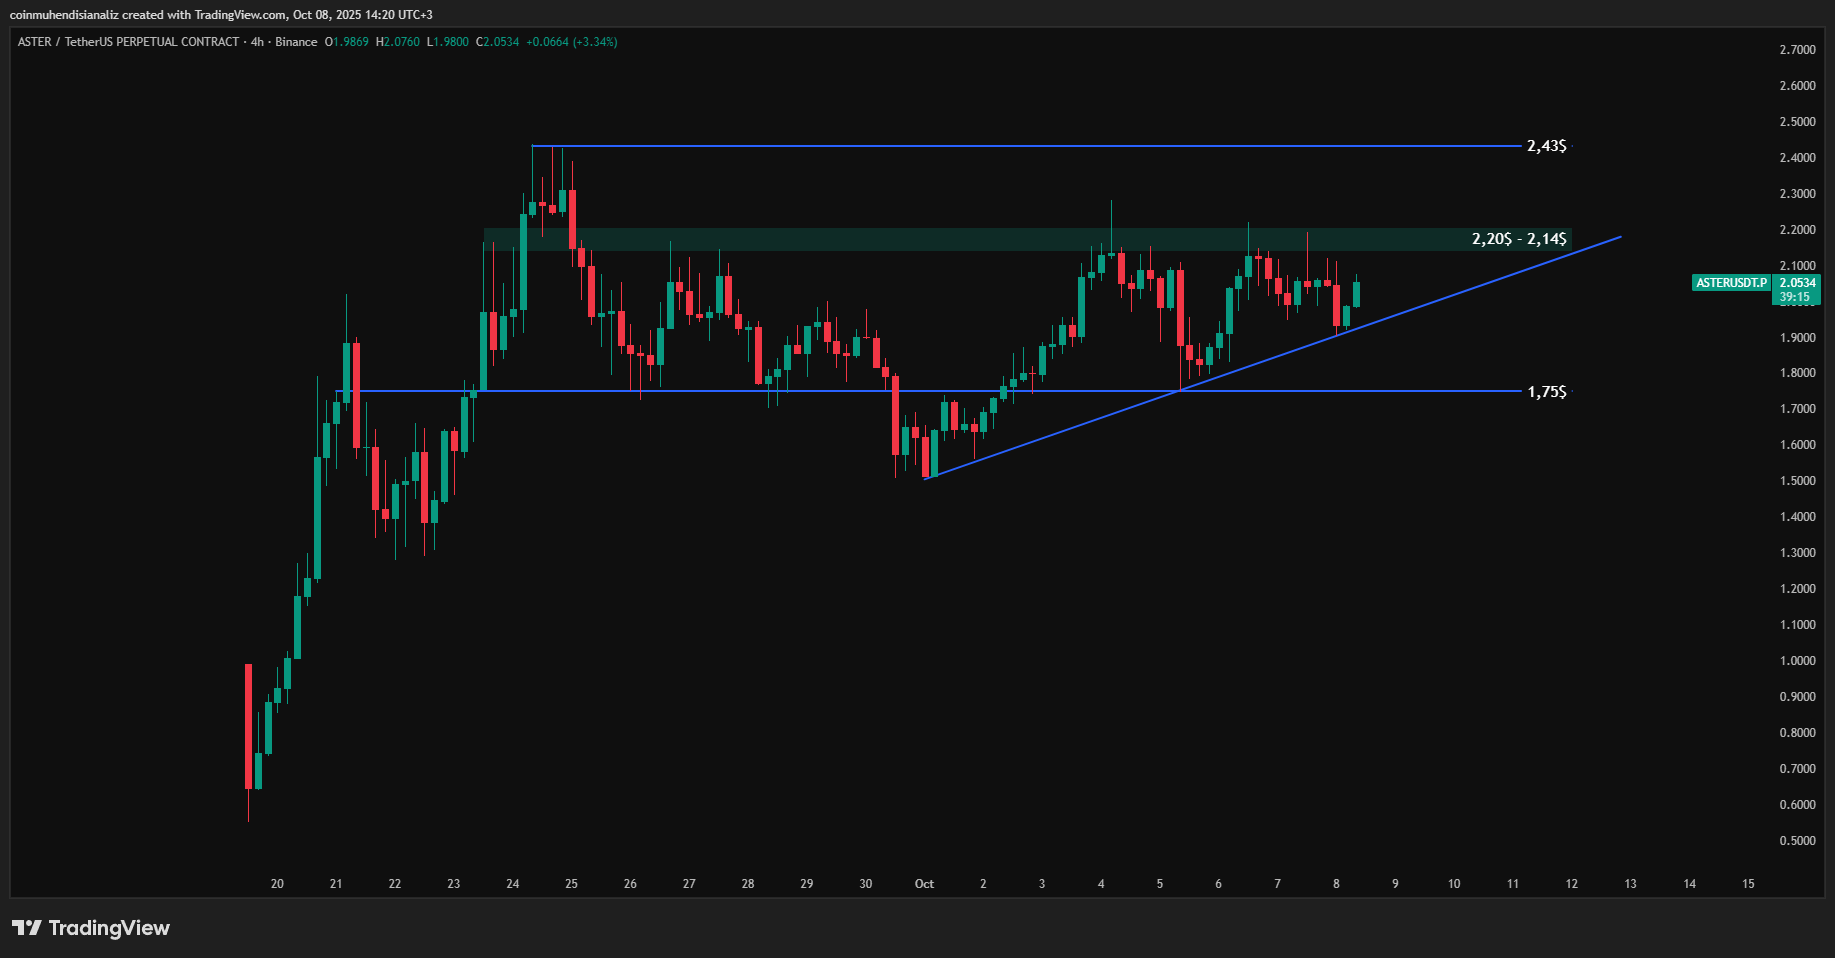The height and width of the screenshot is (958, 1835).
Task: Click the TradingView wordmark text
Action: coord(109,928)
